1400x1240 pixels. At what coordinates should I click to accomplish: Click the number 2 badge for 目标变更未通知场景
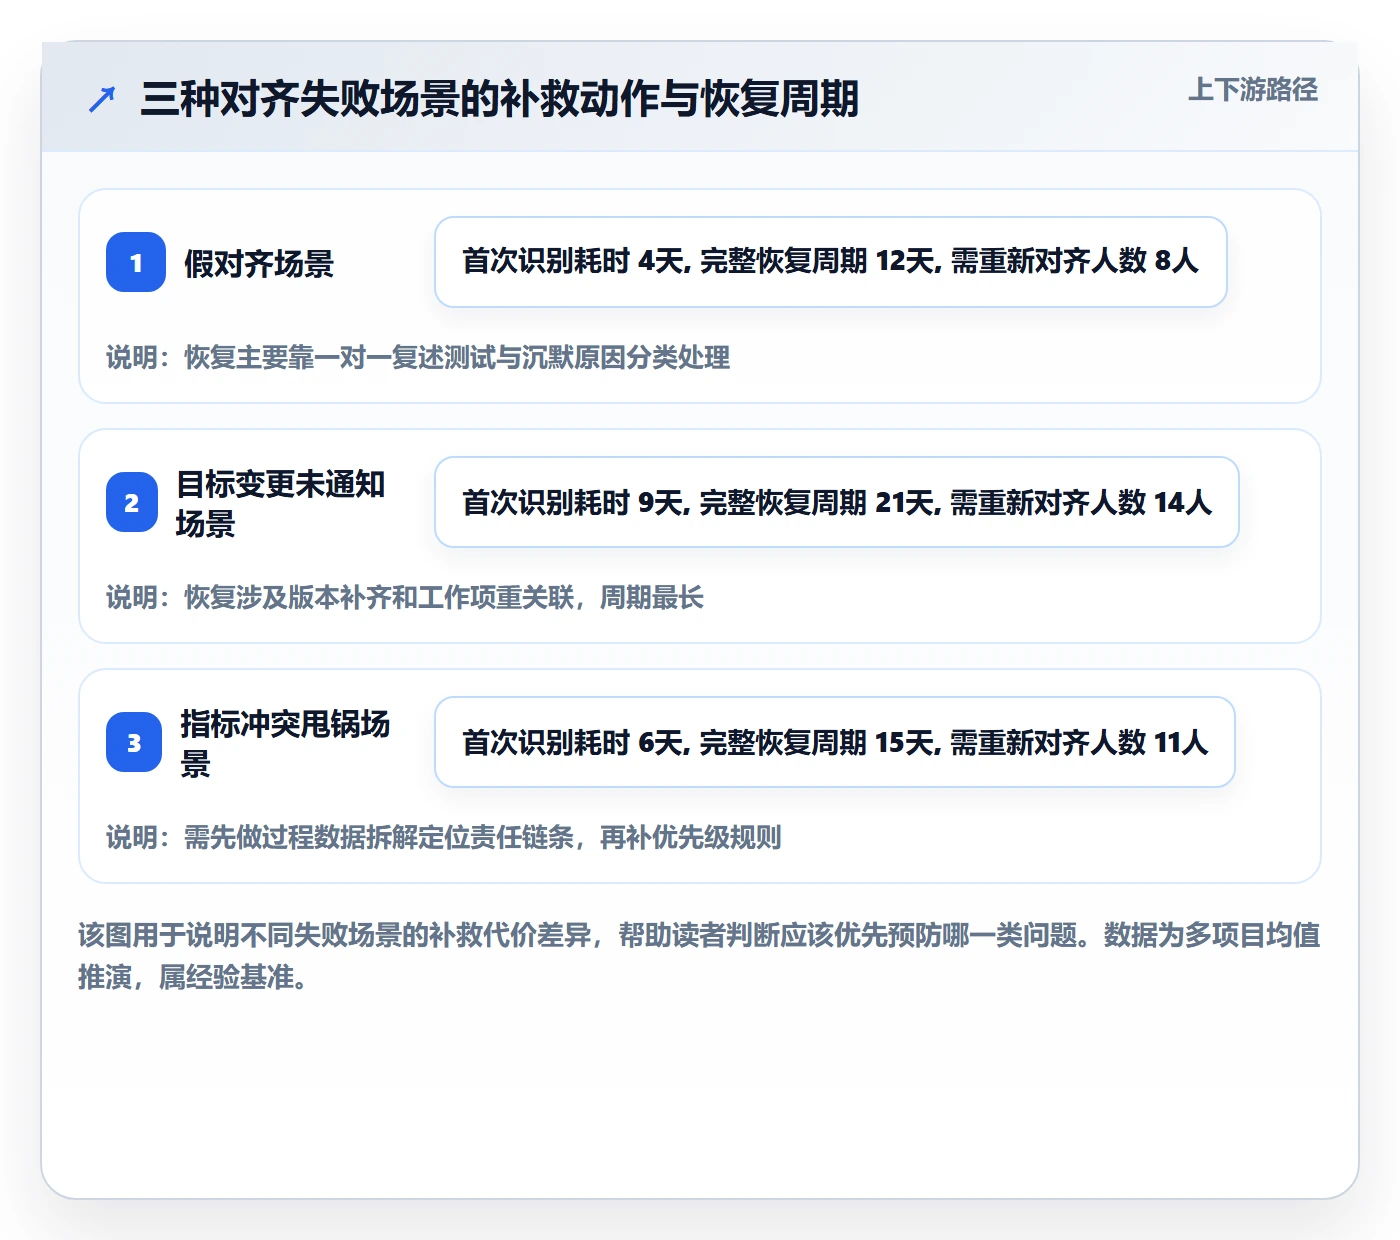[132, 502]
